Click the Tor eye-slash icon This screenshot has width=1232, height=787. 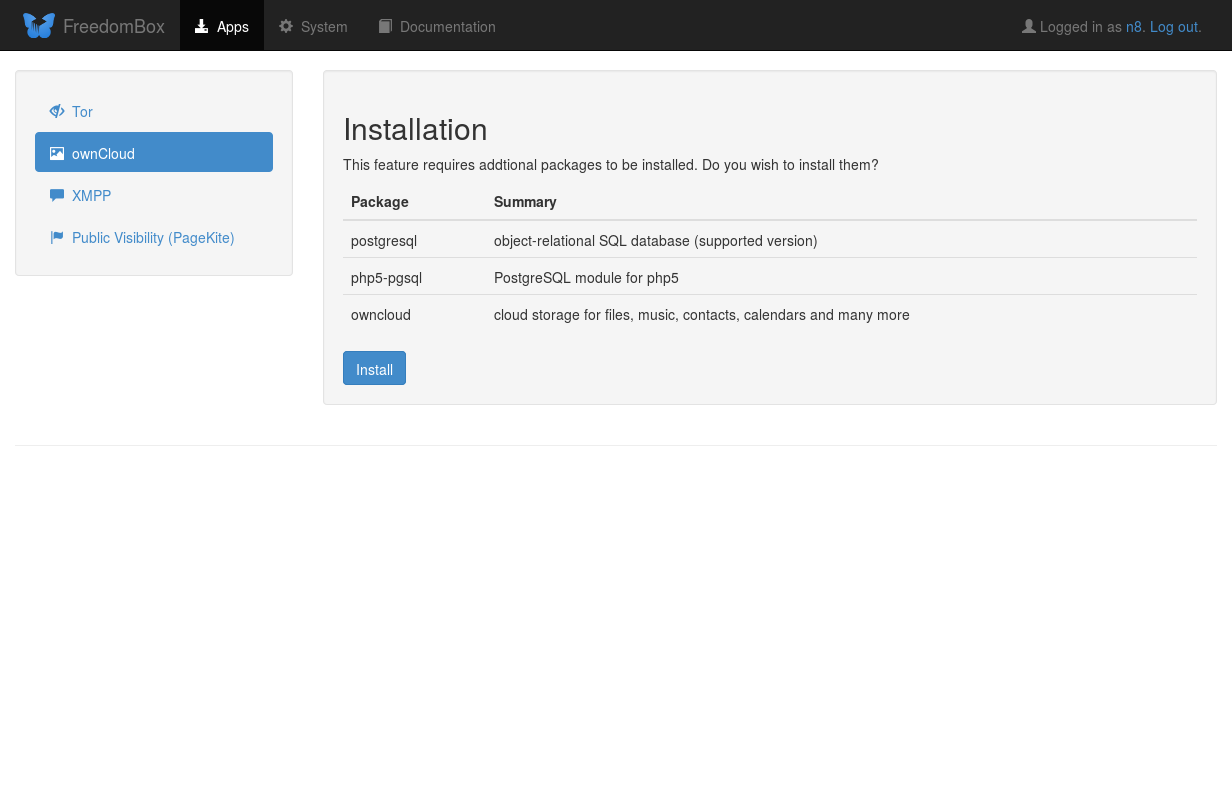[x=57, y=112]
